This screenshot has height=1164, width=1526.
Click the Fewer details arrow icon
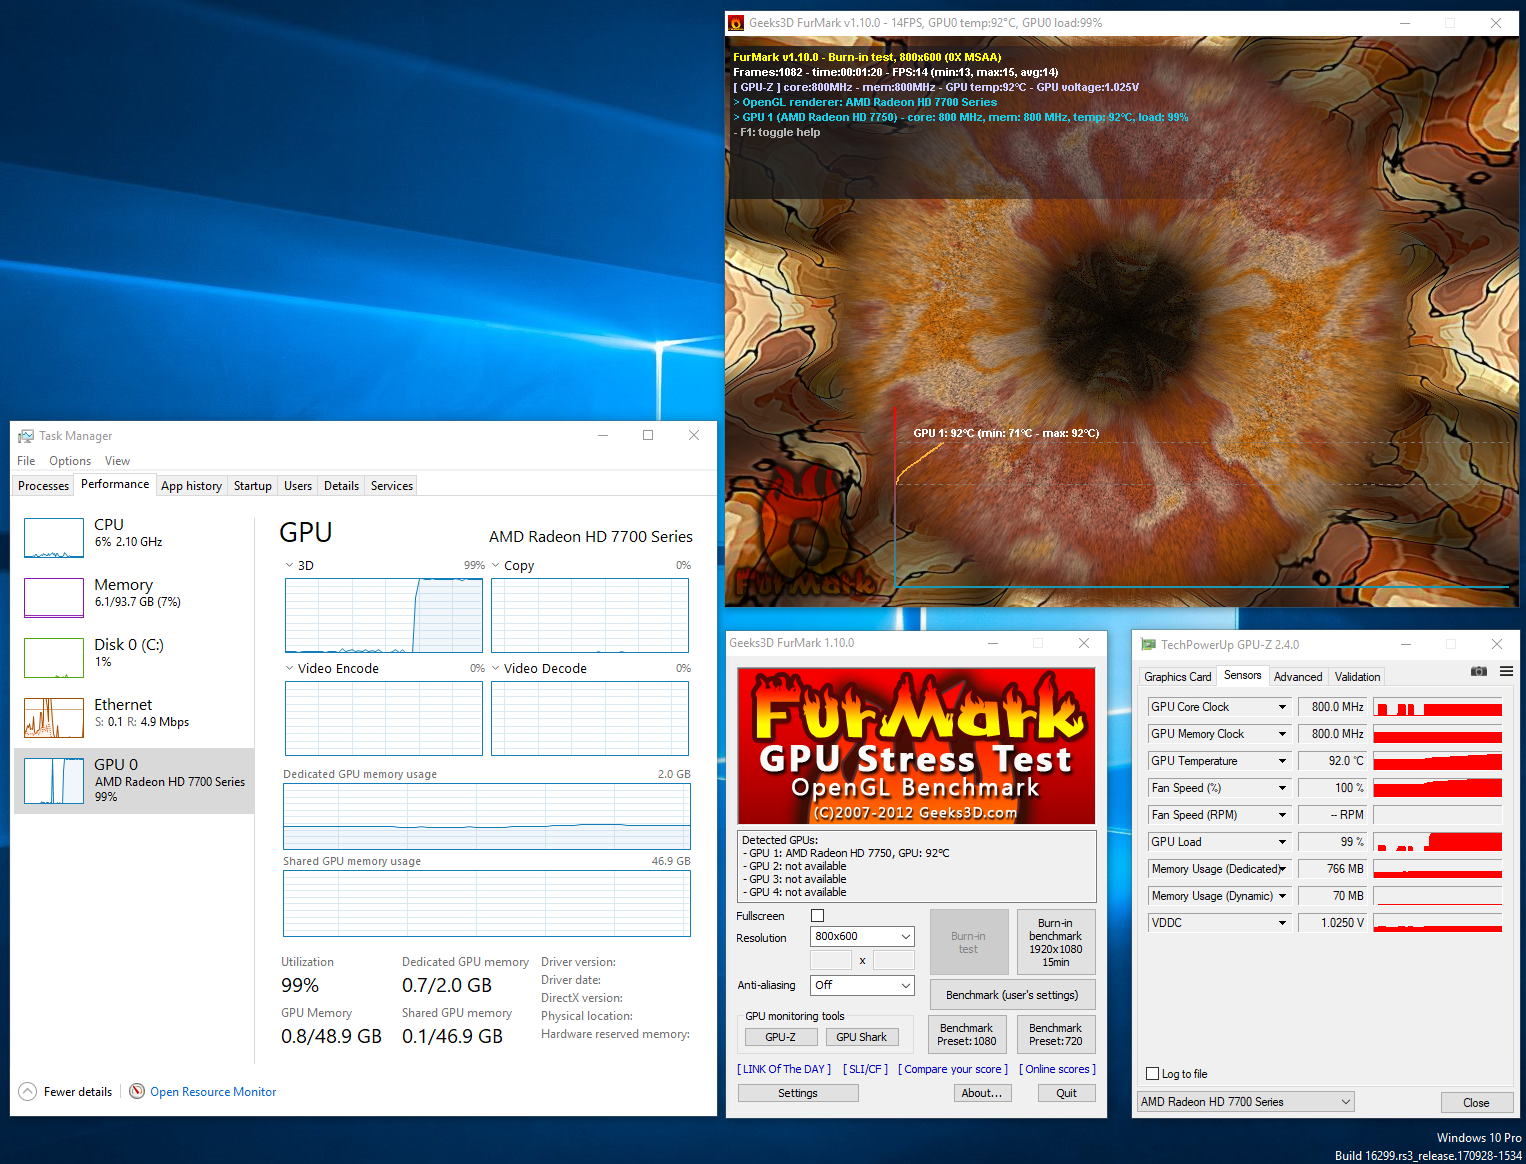[28, 1091]
